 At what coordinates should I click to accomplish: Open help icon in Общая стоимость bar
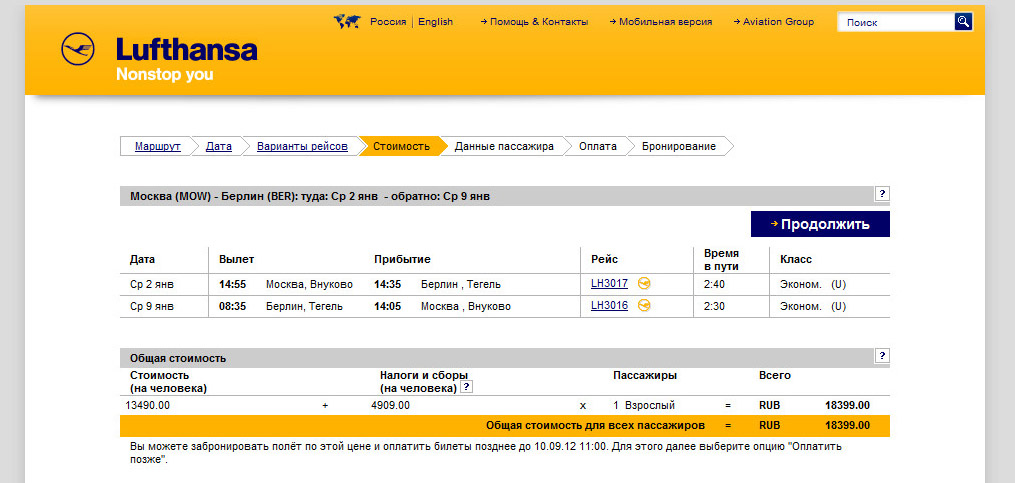coord(882,355)
